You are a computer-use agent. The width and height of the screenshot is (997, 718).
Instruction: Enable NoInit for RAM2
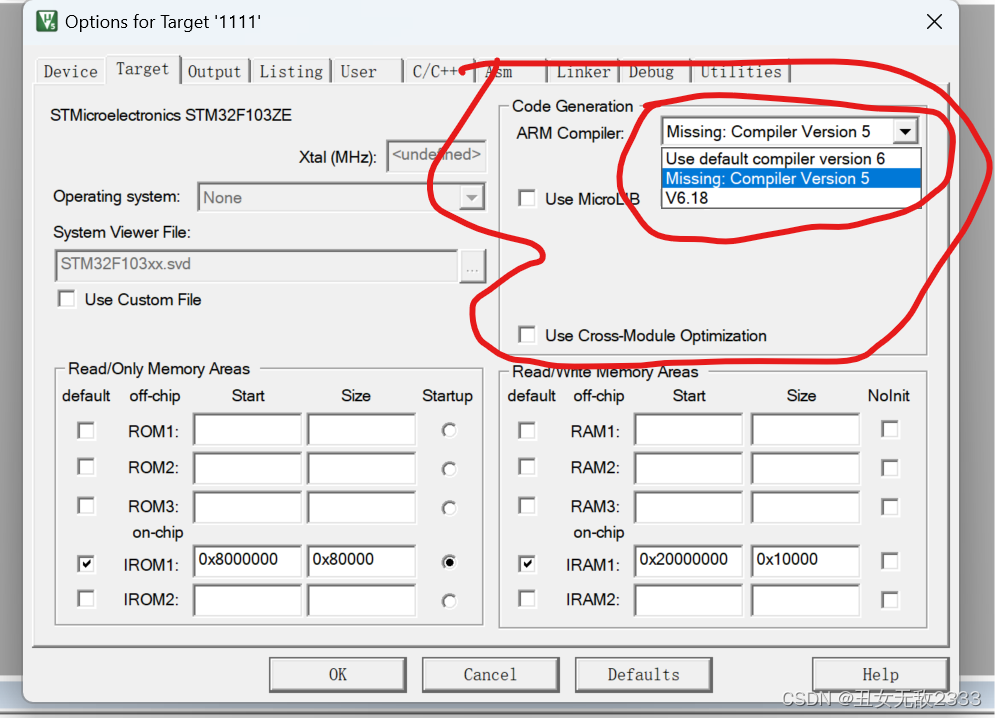(890, 468)
